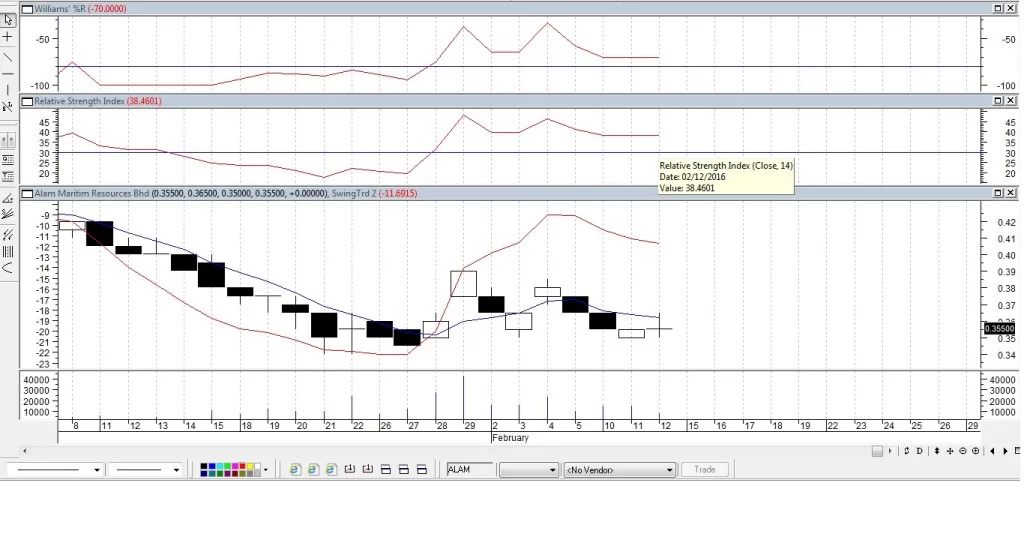Select the arrow pointer tool
Image resolution: width=1024 pixels, height=549 pixels.
point(8,20)
